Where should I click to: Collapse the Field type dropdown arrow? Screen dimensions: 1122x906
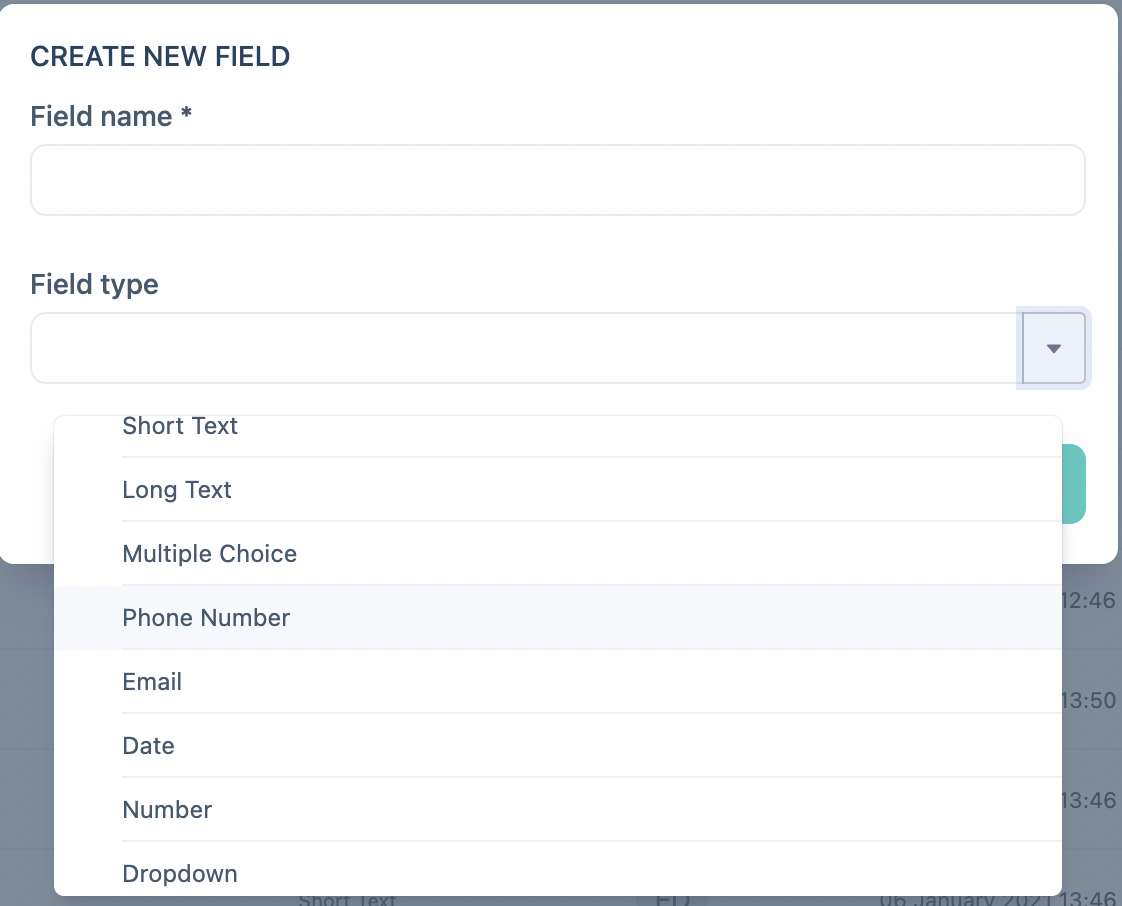point(1053,348)
